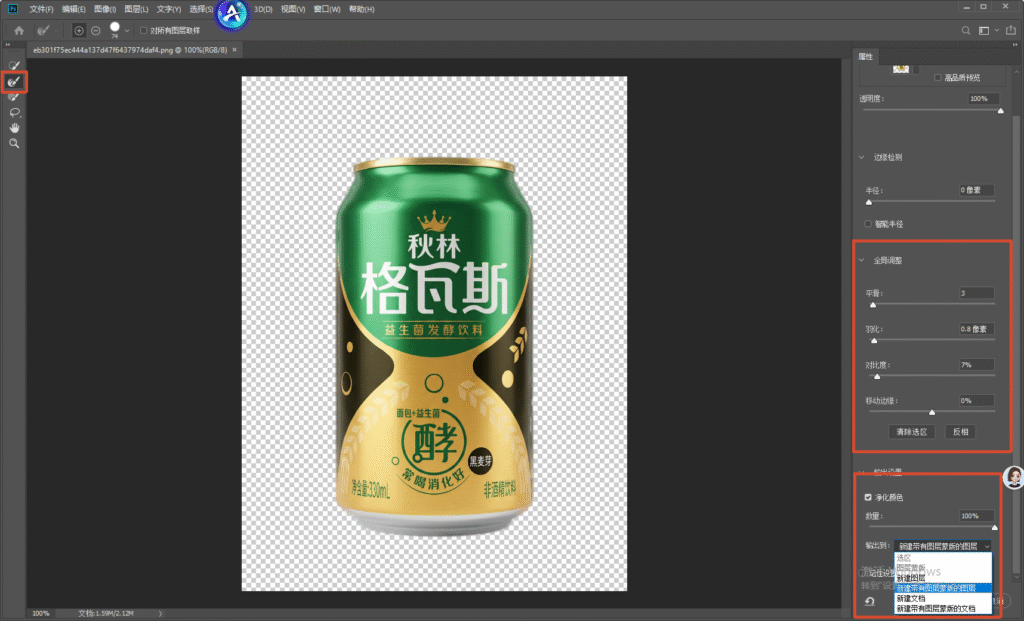Open the workspace layout switcher icon
The width and height of the screenshot is (1024, 621).
984,30
